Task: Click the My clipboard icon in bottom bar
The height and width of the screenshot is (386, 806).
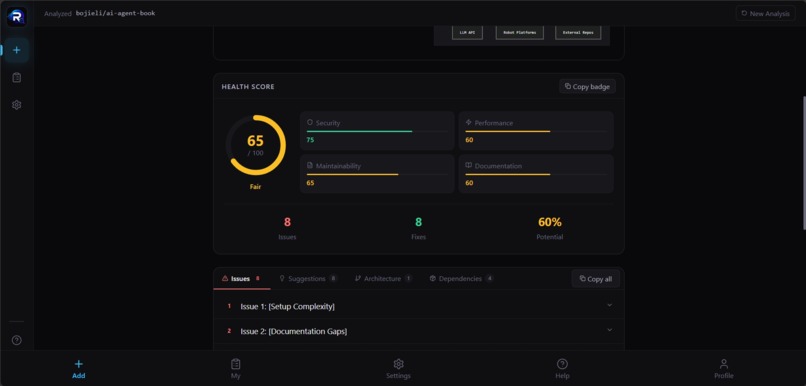Action: tap(235, 364)
